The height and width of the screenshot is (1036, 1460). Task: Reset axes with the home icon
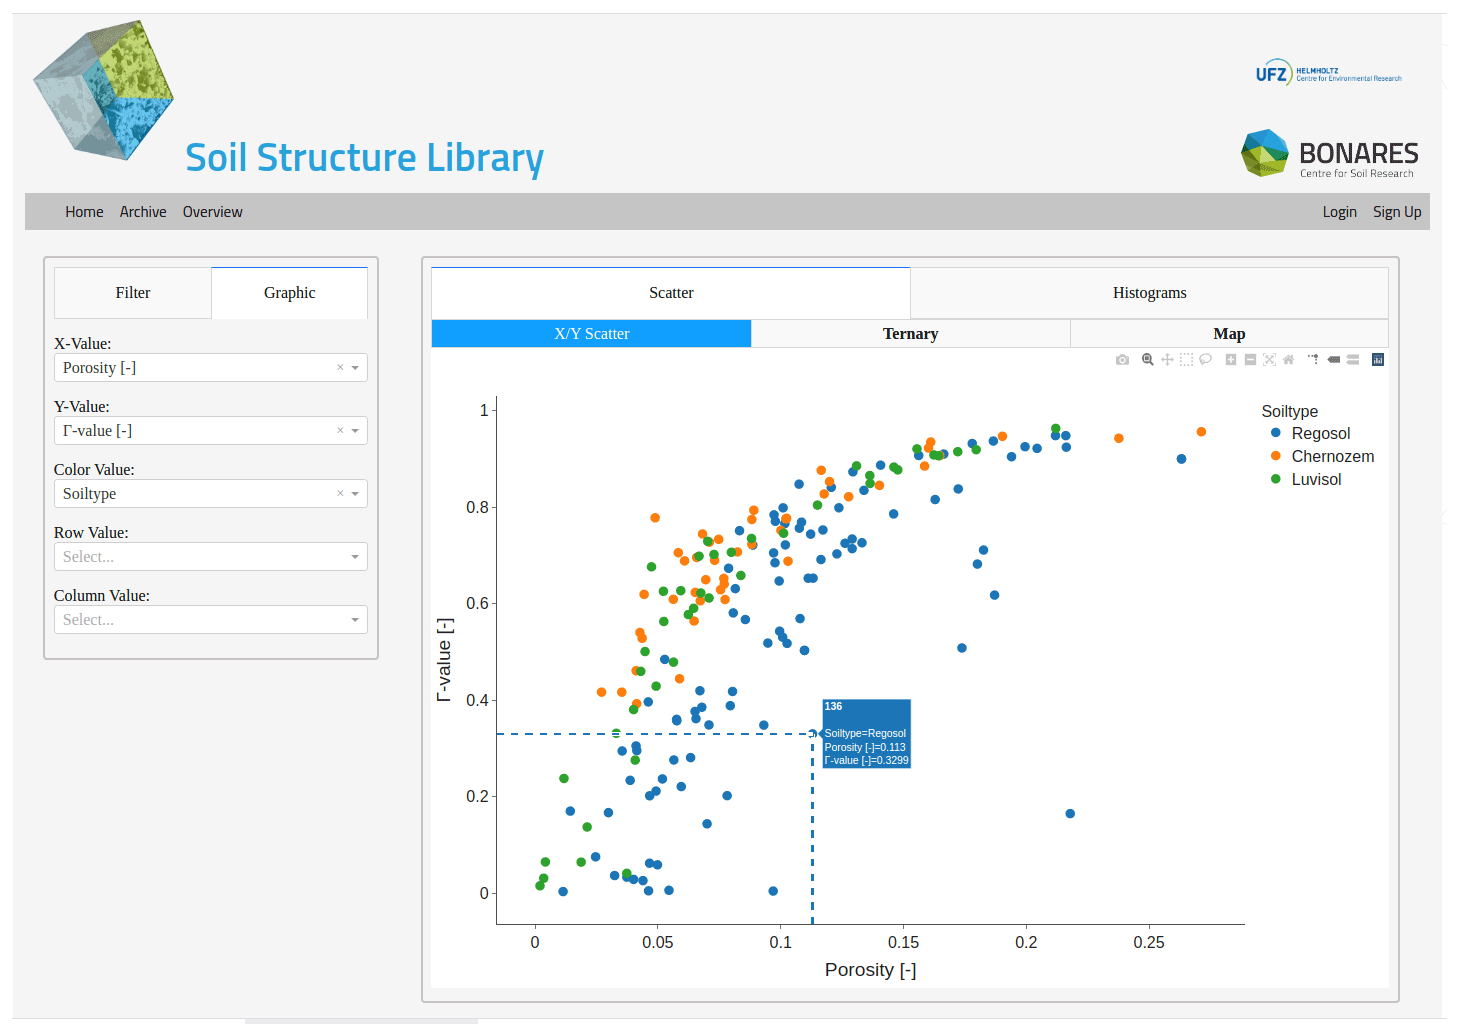1288,360
